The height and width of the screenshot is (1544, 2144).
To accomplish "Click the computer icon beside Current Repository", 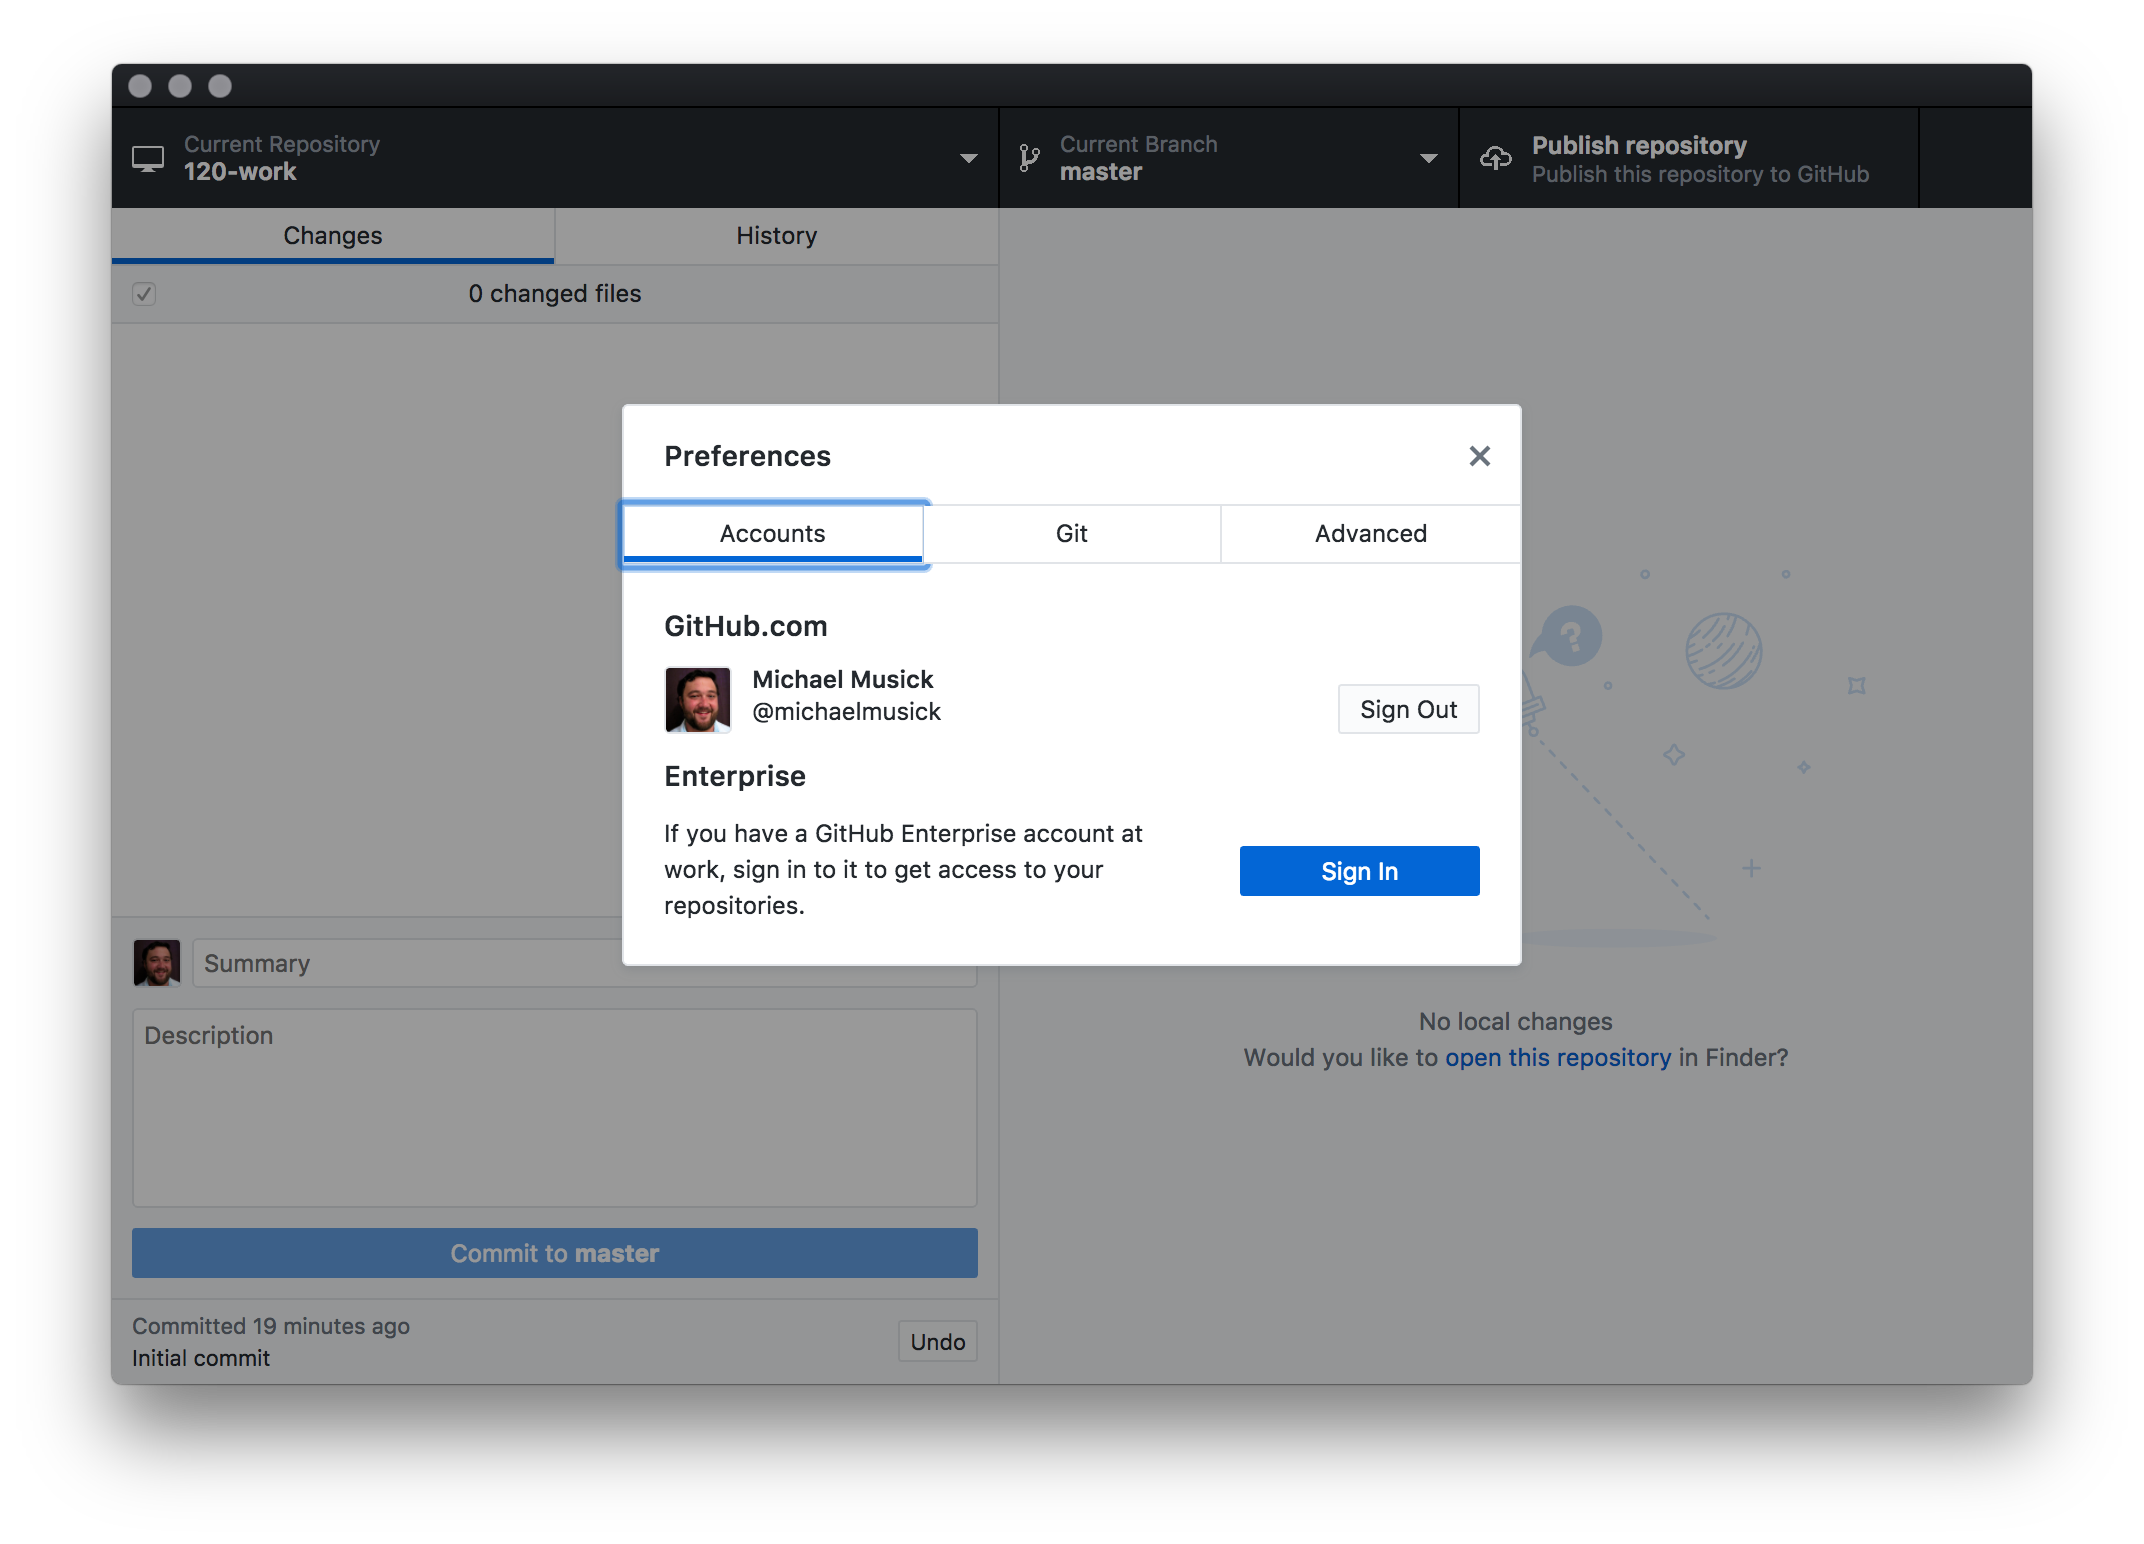I will pos(148,158).
